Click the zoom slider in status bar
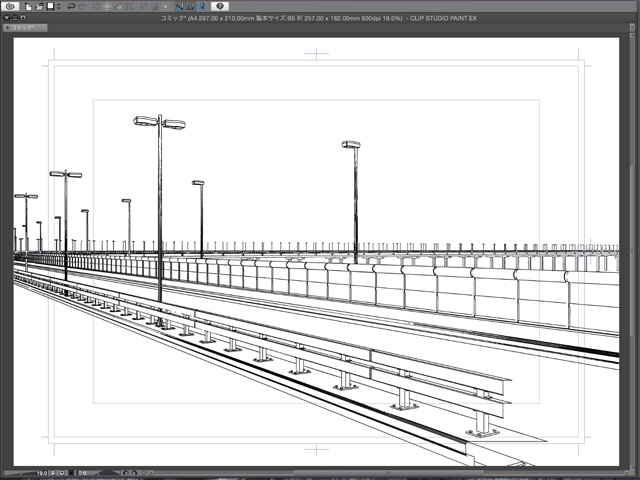The height and width of the screenshot is (480, 640). click(20, 473)
